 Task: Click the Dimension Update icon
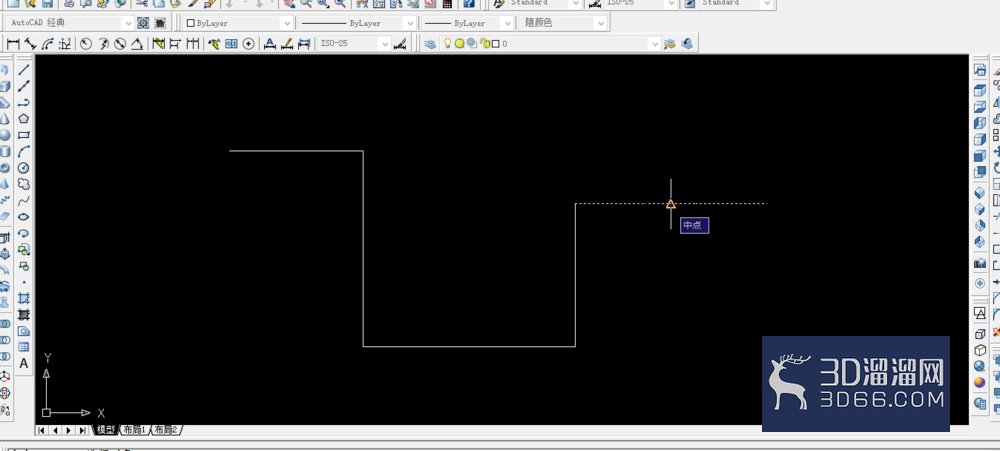(304, 44)
